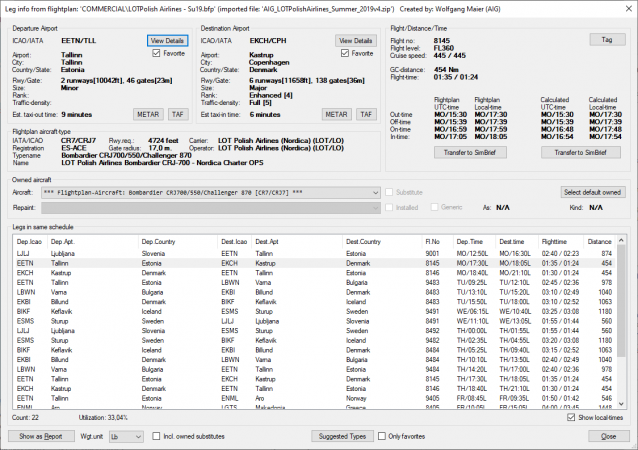
Task: Sort legs by Dep.Country column header
Action: point(178,242)
